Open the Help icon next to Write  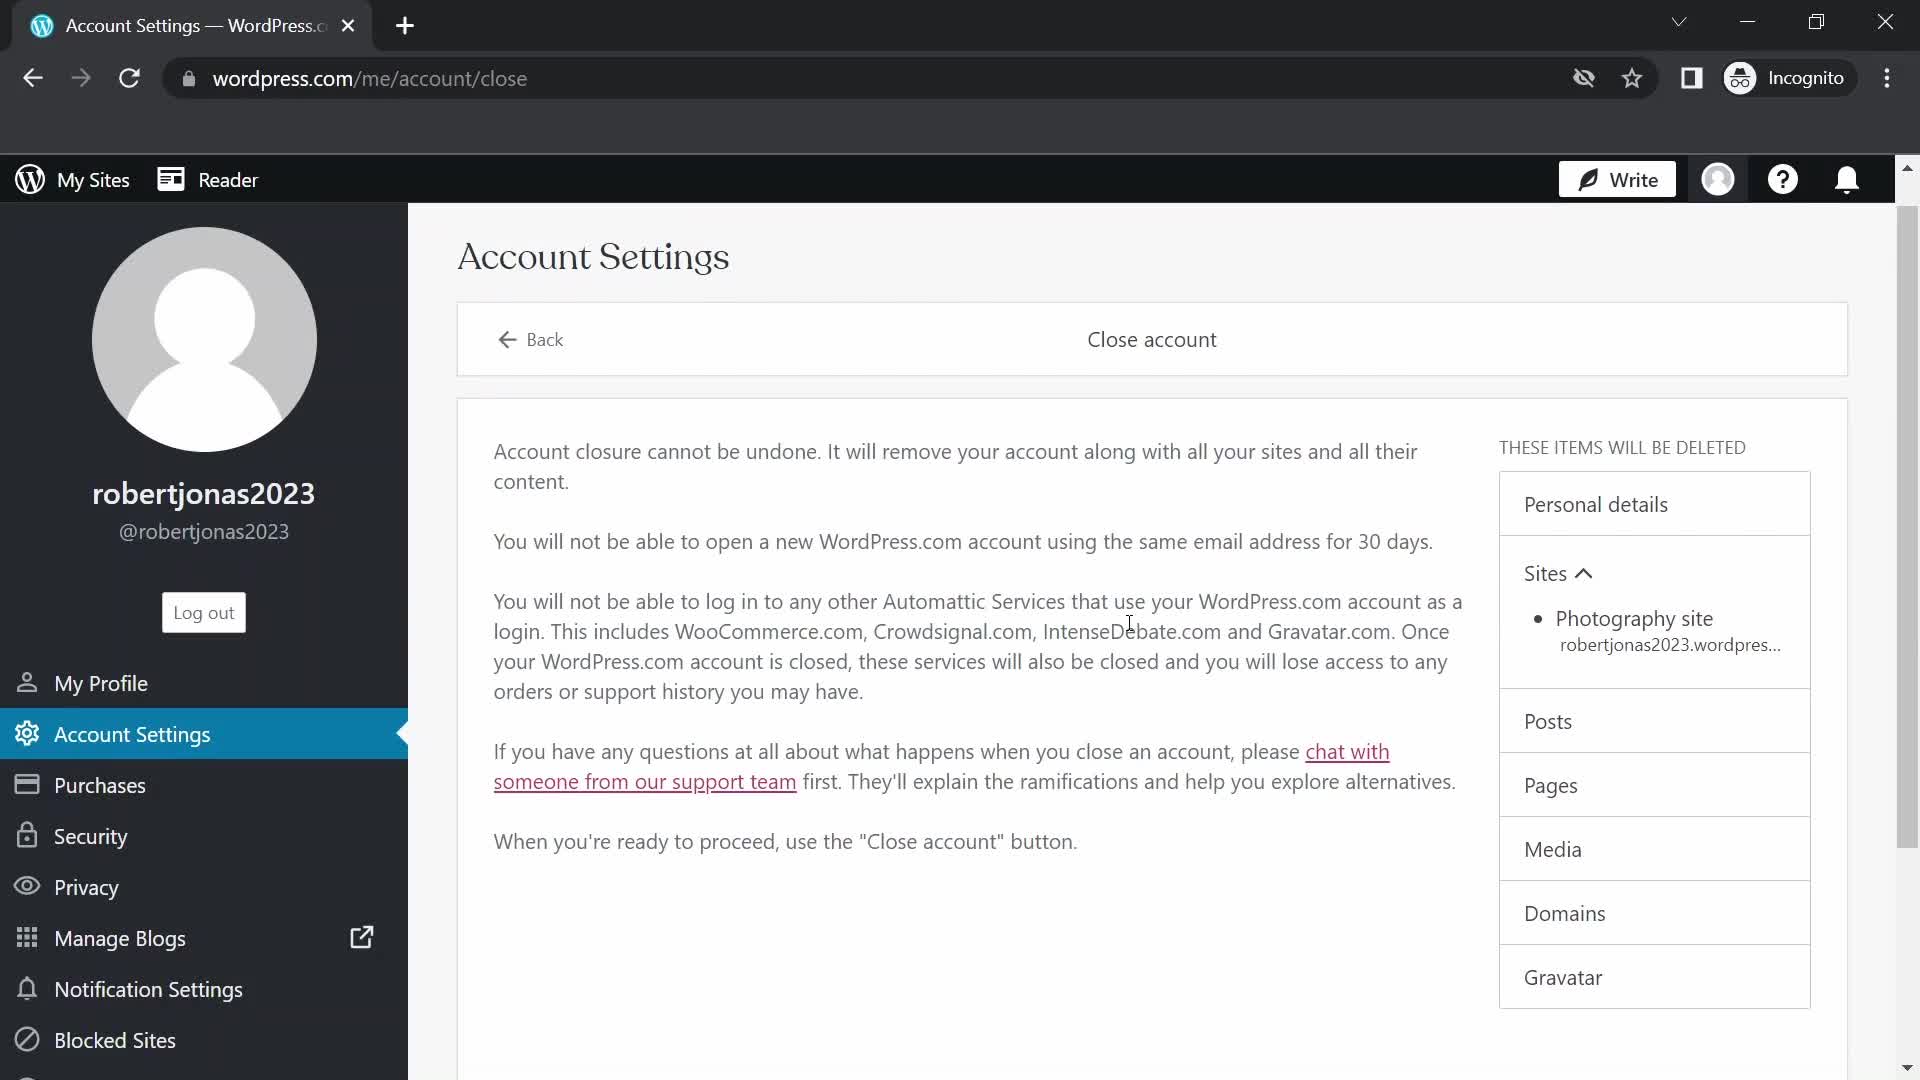(x=1783, y=179)
